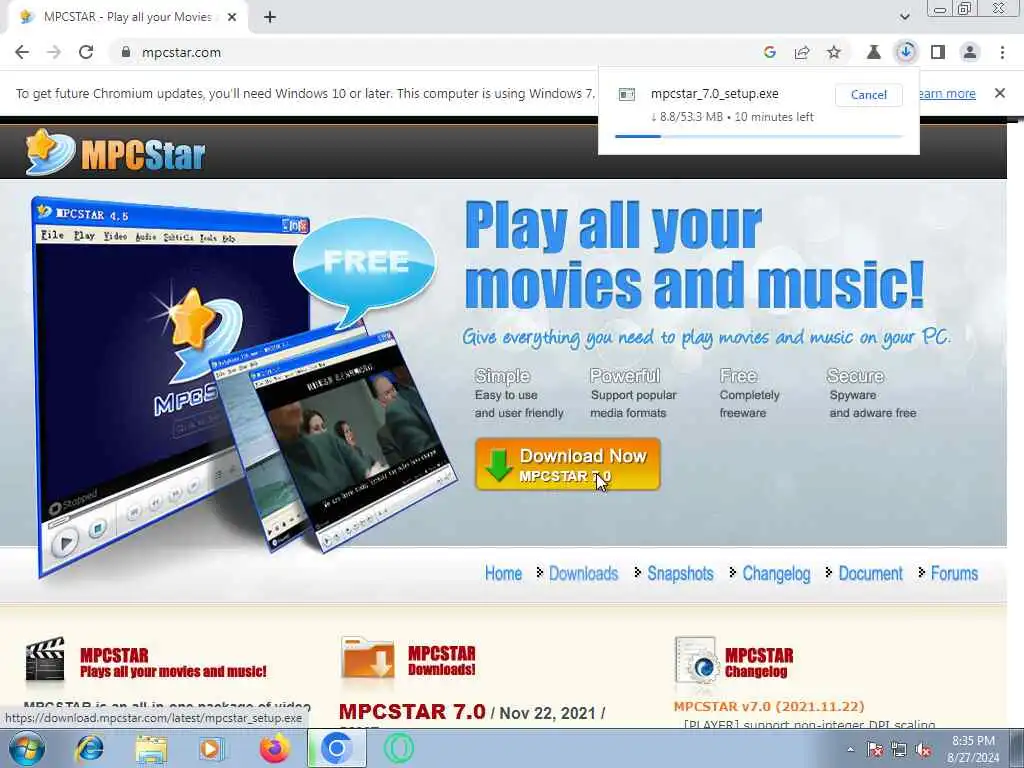Open Windows Explorer from taskbar
Viewport: 1024px width, 768px height.
tap(151, 748)
